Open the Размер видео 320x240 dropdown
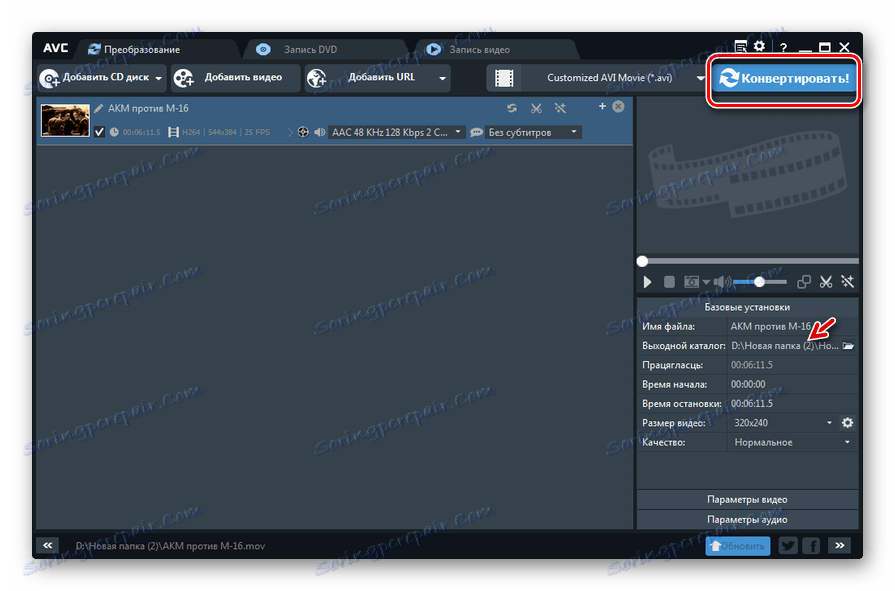 point(783,423)
